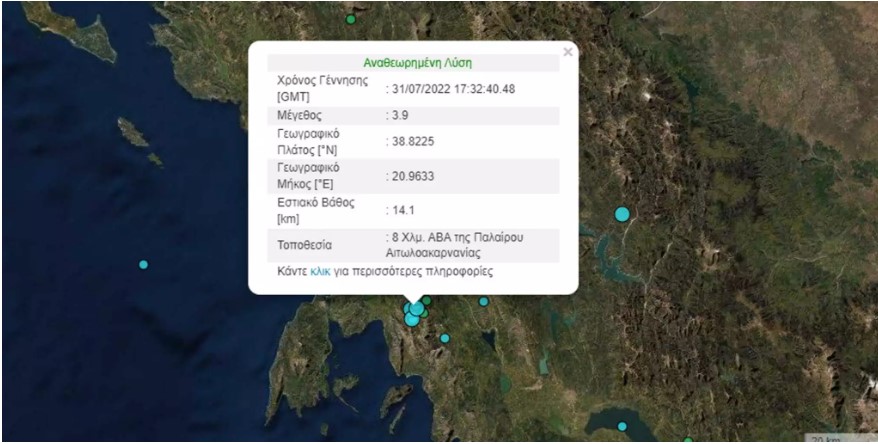Select the lone cyan marker in the open sea

[143, 264]
